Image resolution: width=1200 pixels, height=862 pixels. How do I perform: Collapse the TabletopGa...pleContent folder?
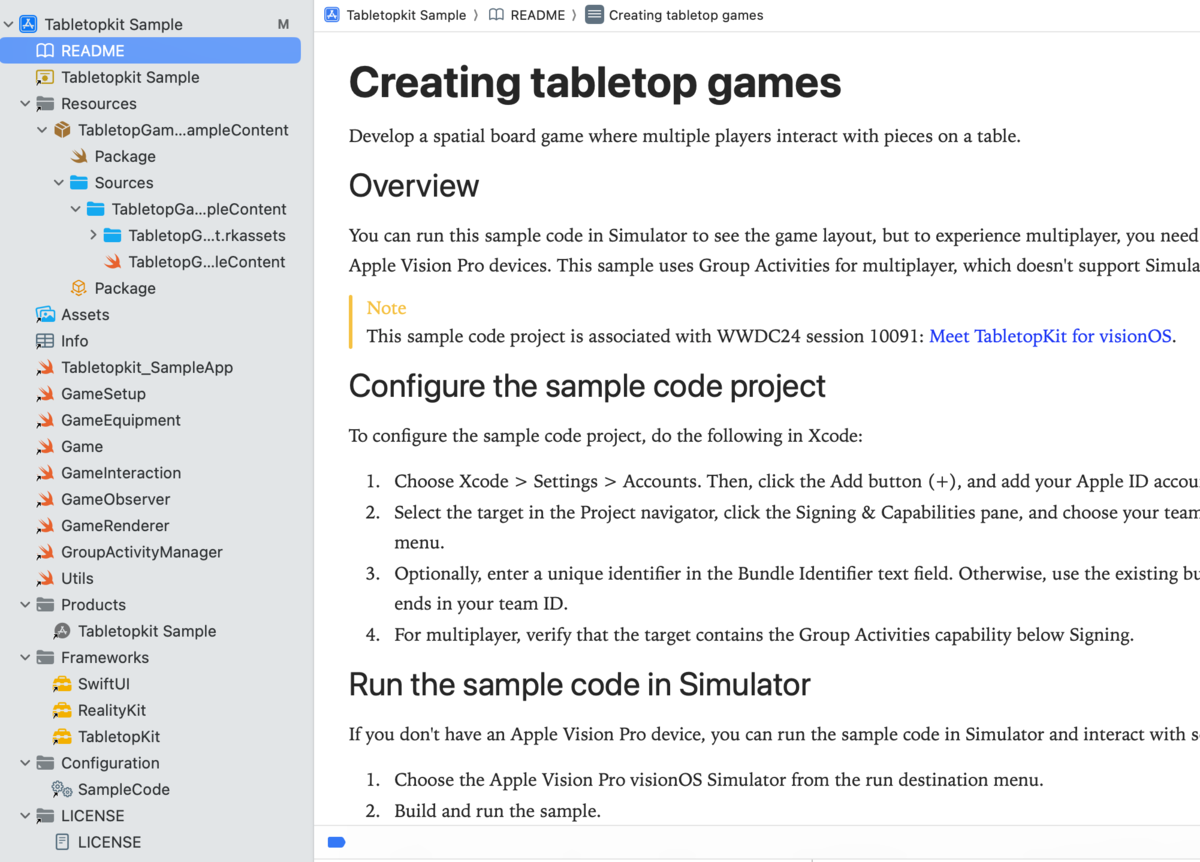pos(76,209)
